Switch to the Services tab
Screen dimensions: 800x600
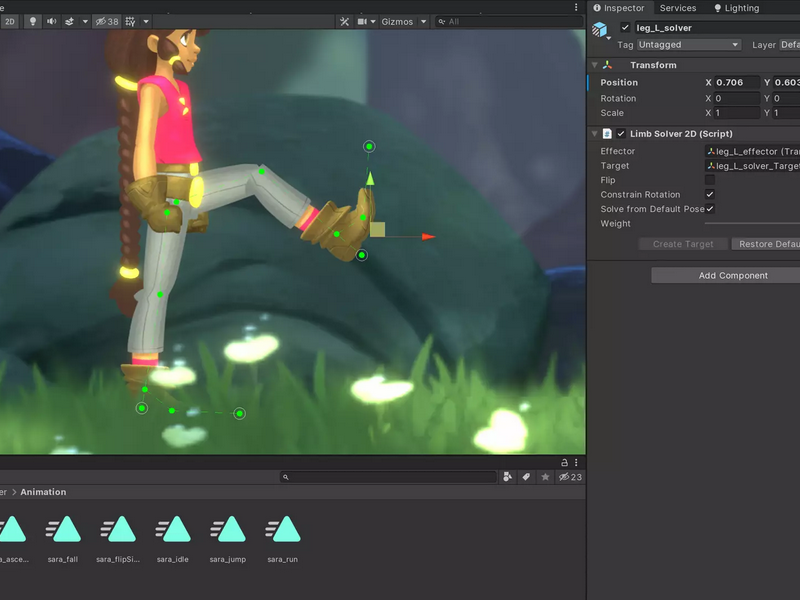(x=678, y=8)
